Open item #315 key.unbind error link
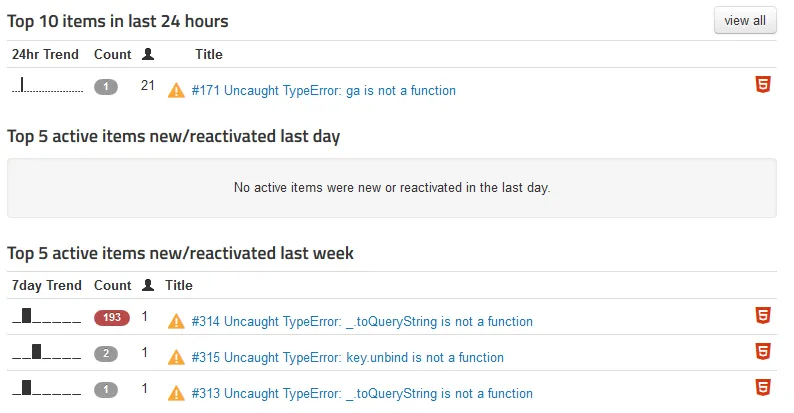This screenshot has height=413, width=794. coord(347,357)
